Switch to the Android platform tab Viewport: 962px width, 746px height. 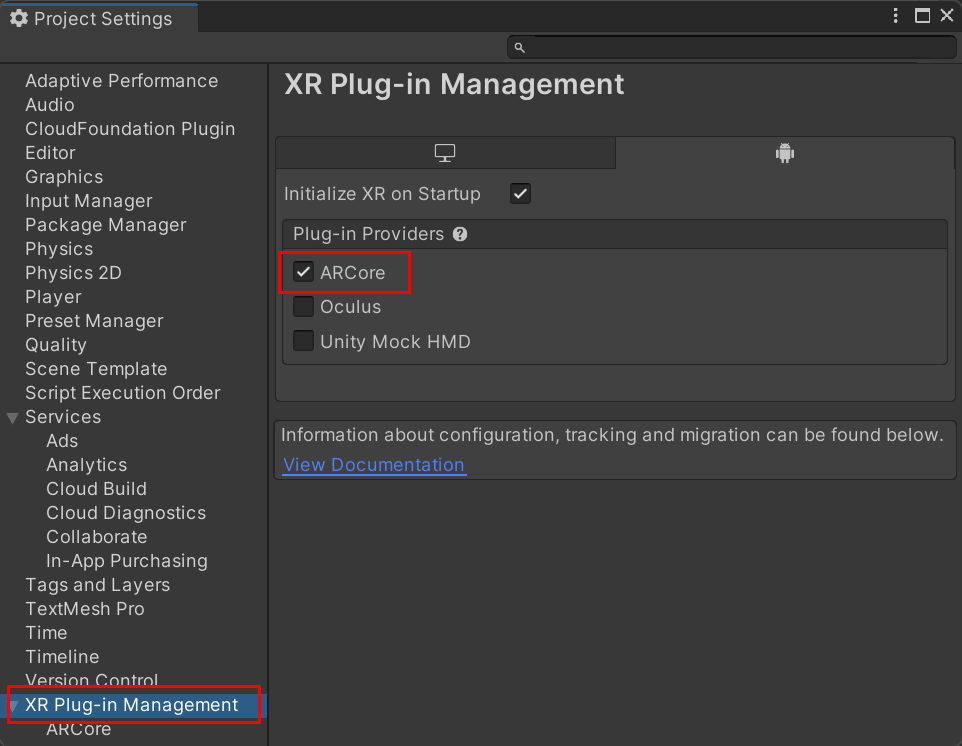(785, 153)
